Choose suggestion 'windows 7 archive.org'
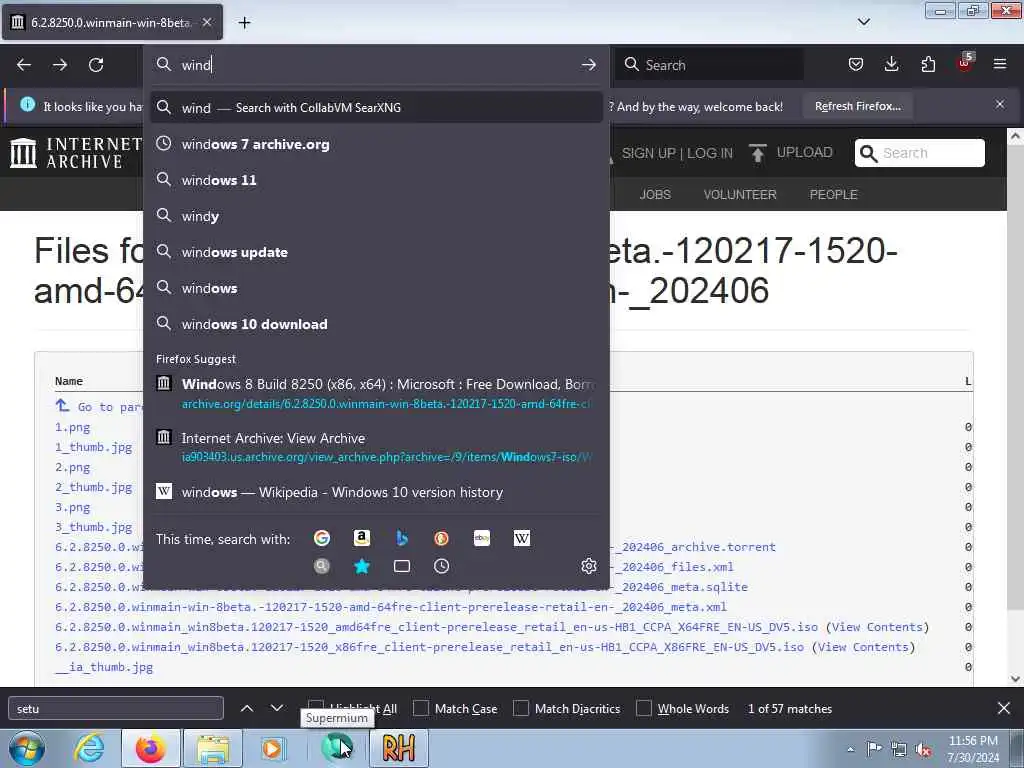The image size is (1024, 768). pyautogui.click(x=376, y=144)
